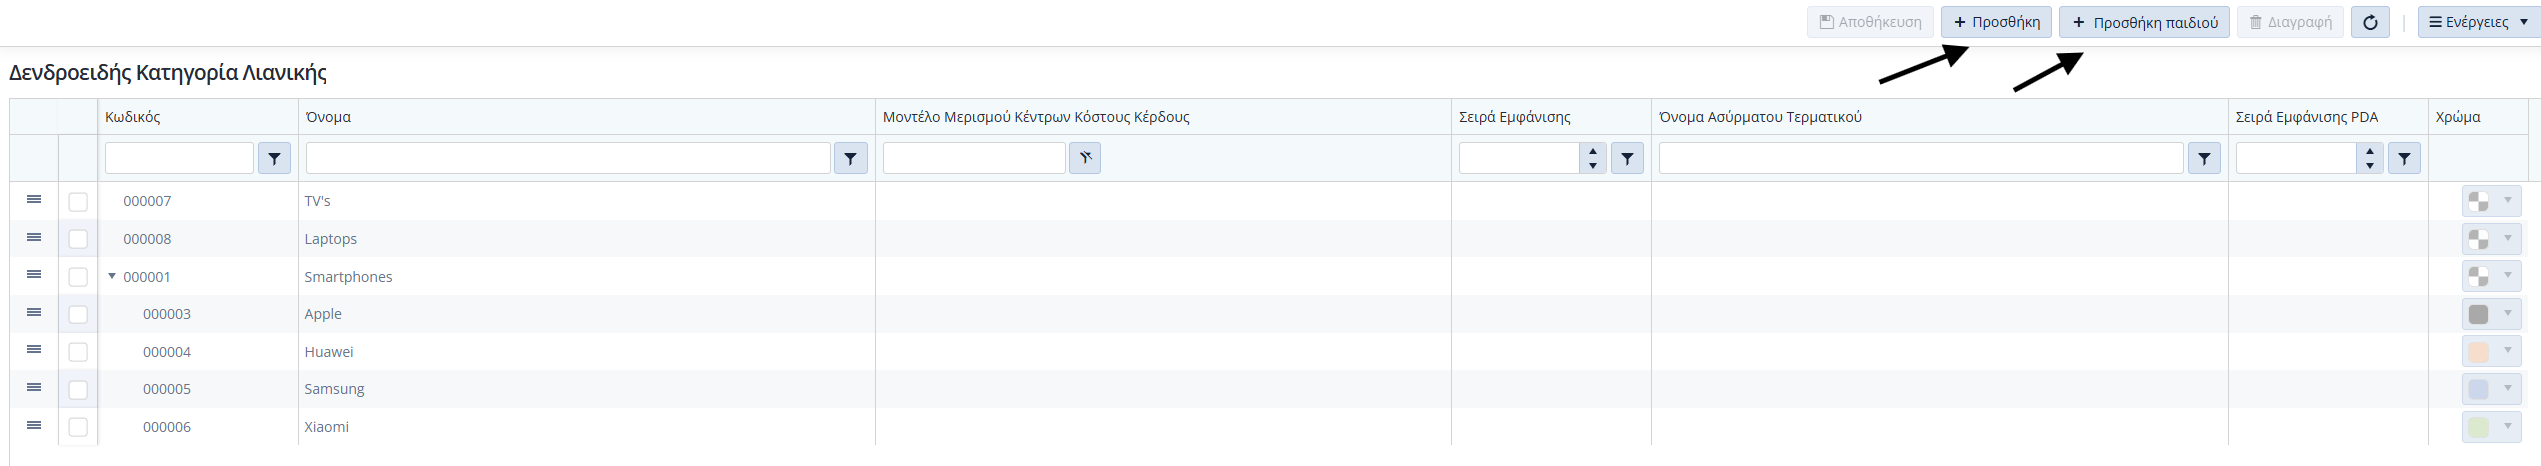Click the Xiaomi name cell
Image resolution: width=2541 pixels, height=466 pixels.
click(587, 427)
